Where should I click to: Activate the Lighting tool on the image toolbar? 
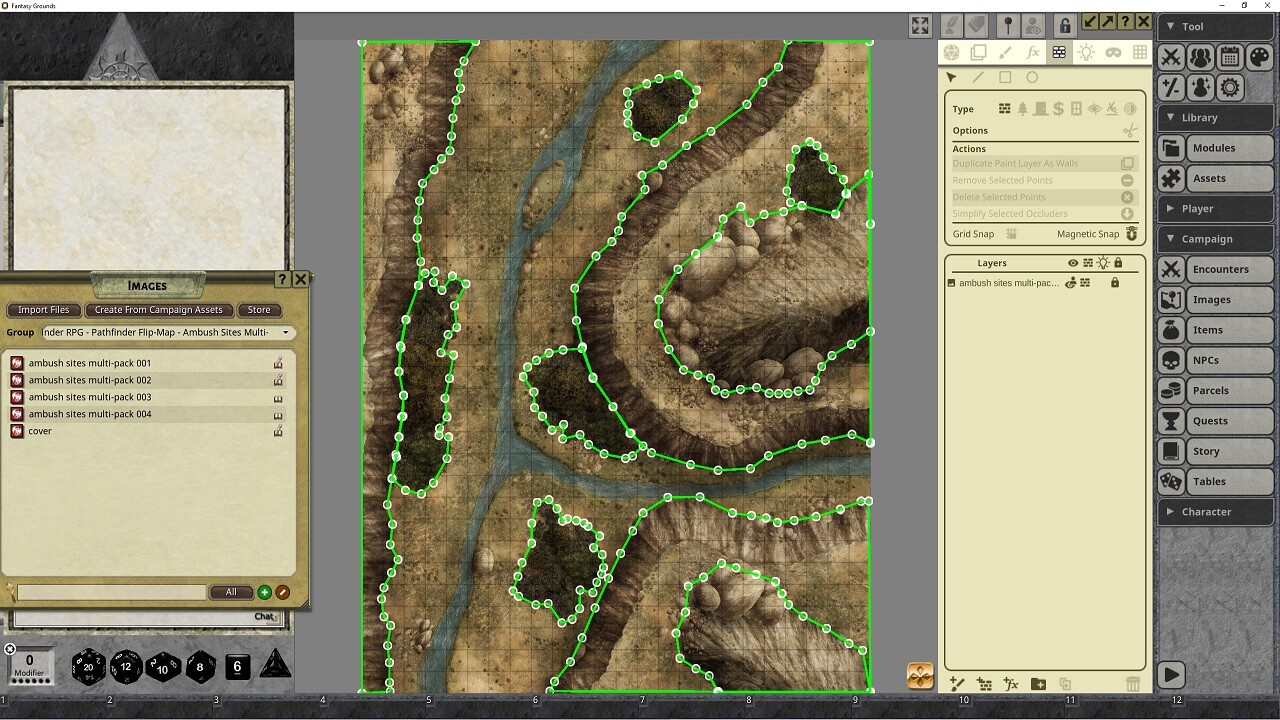pyautogui.click(x=1086, y=53)
